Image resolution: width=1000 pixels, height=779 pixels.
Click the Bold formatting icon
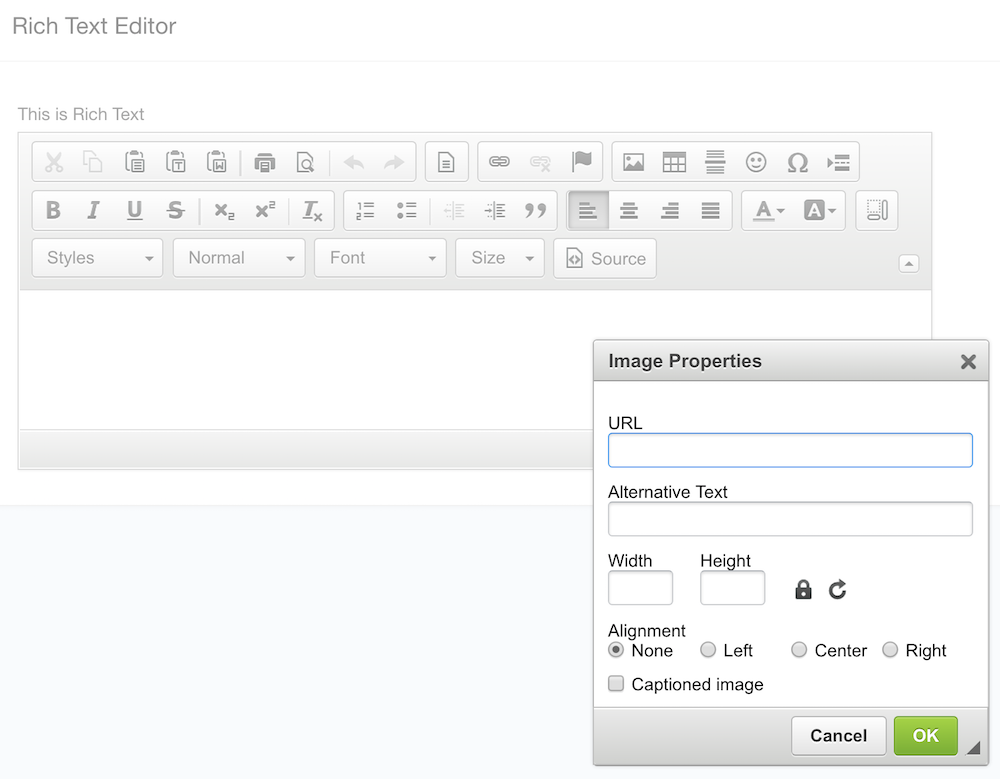tap(54, 210)
